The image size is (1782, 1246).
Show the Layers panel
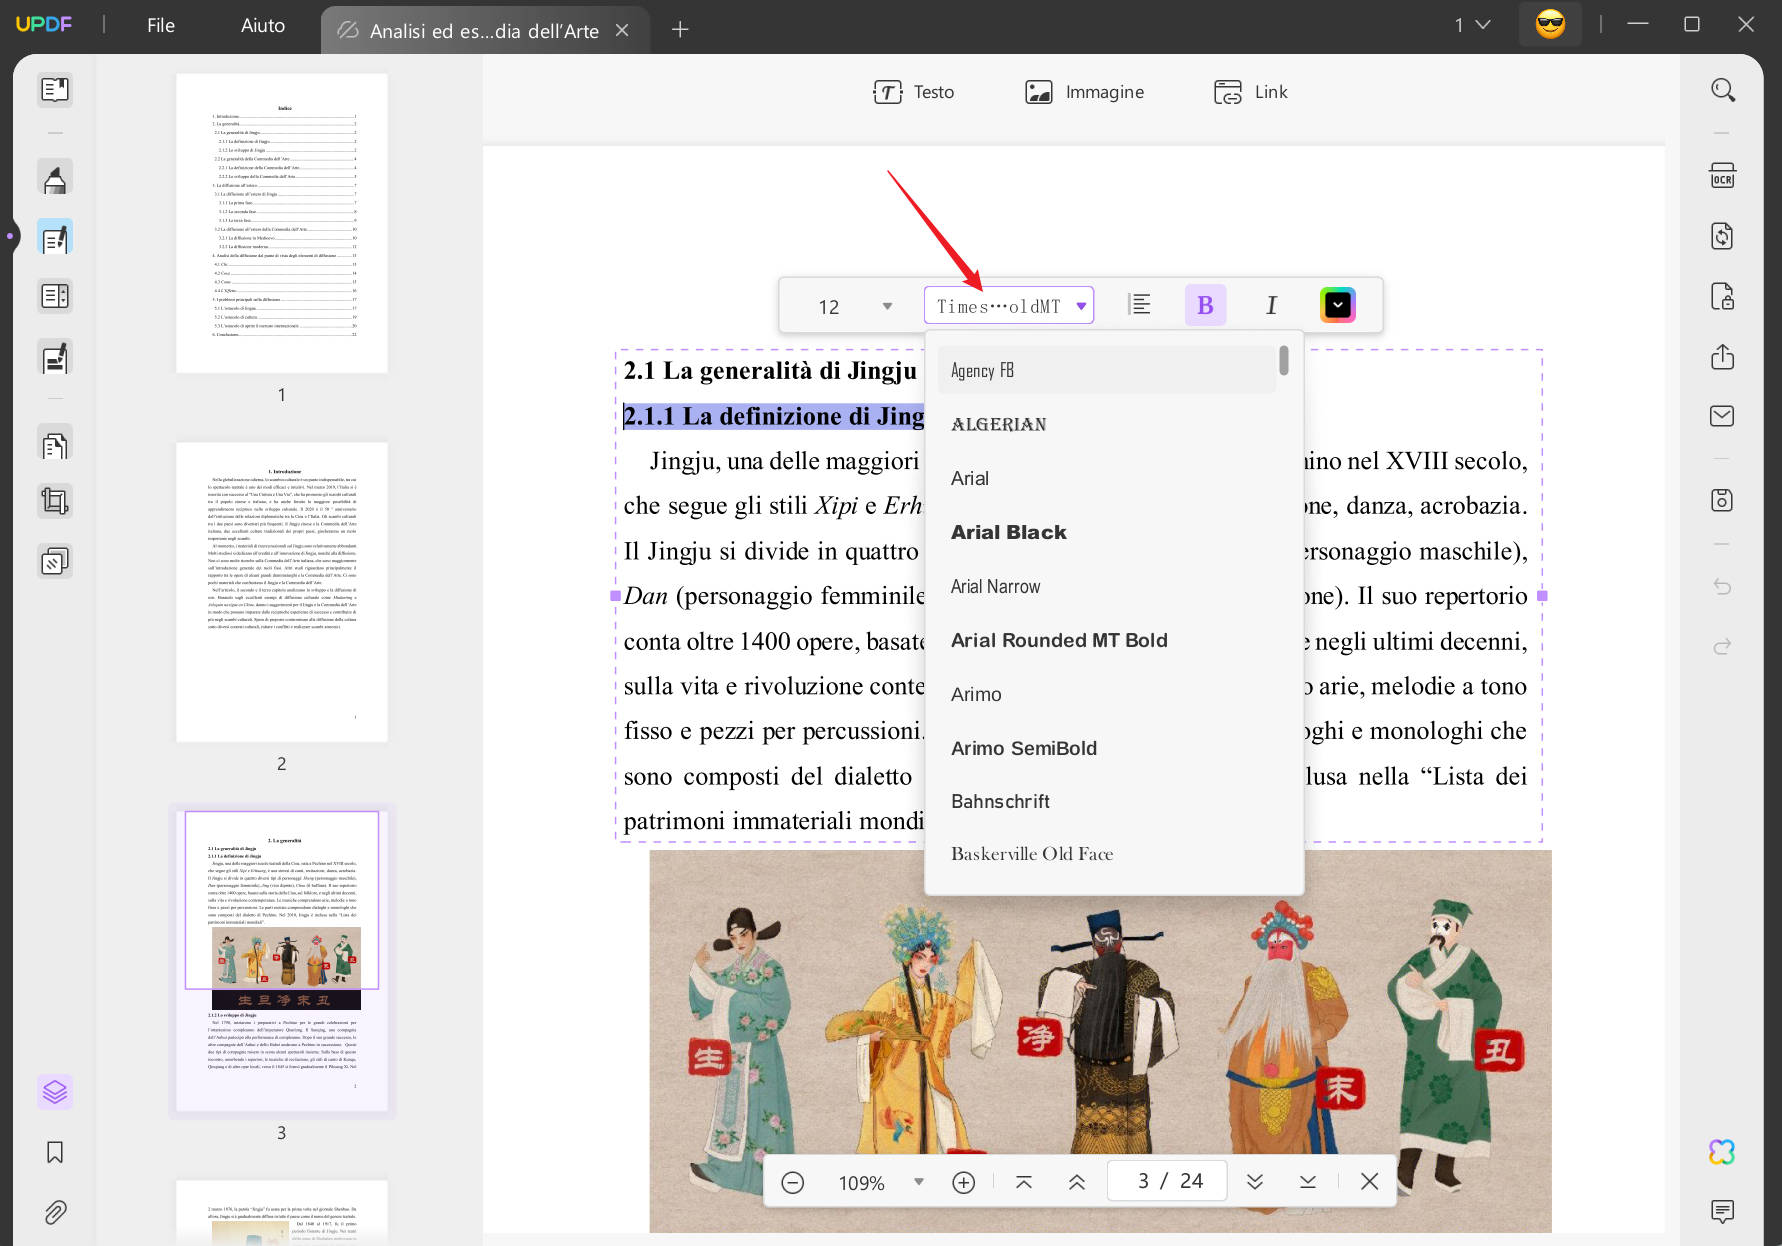55,1092
